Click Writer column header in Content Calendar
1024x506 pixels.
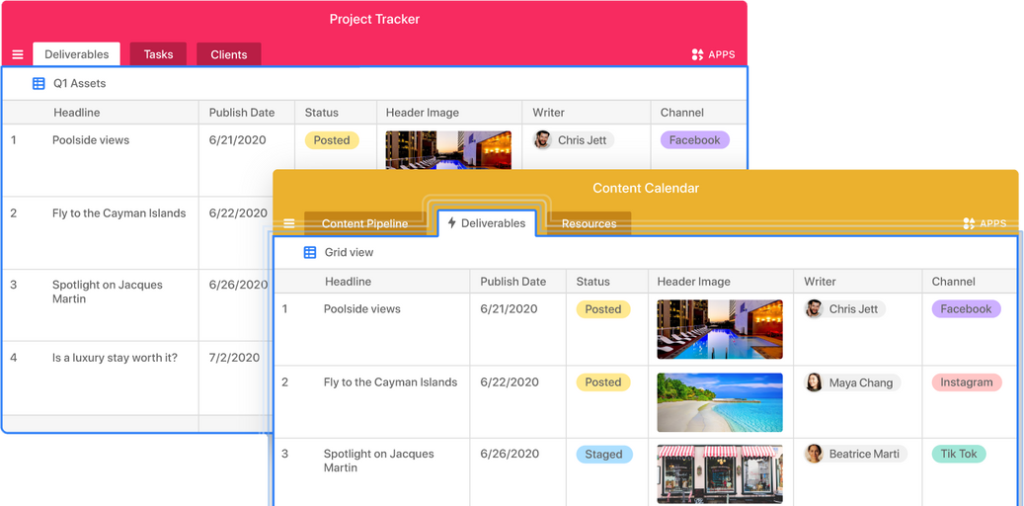coord(820,281)
